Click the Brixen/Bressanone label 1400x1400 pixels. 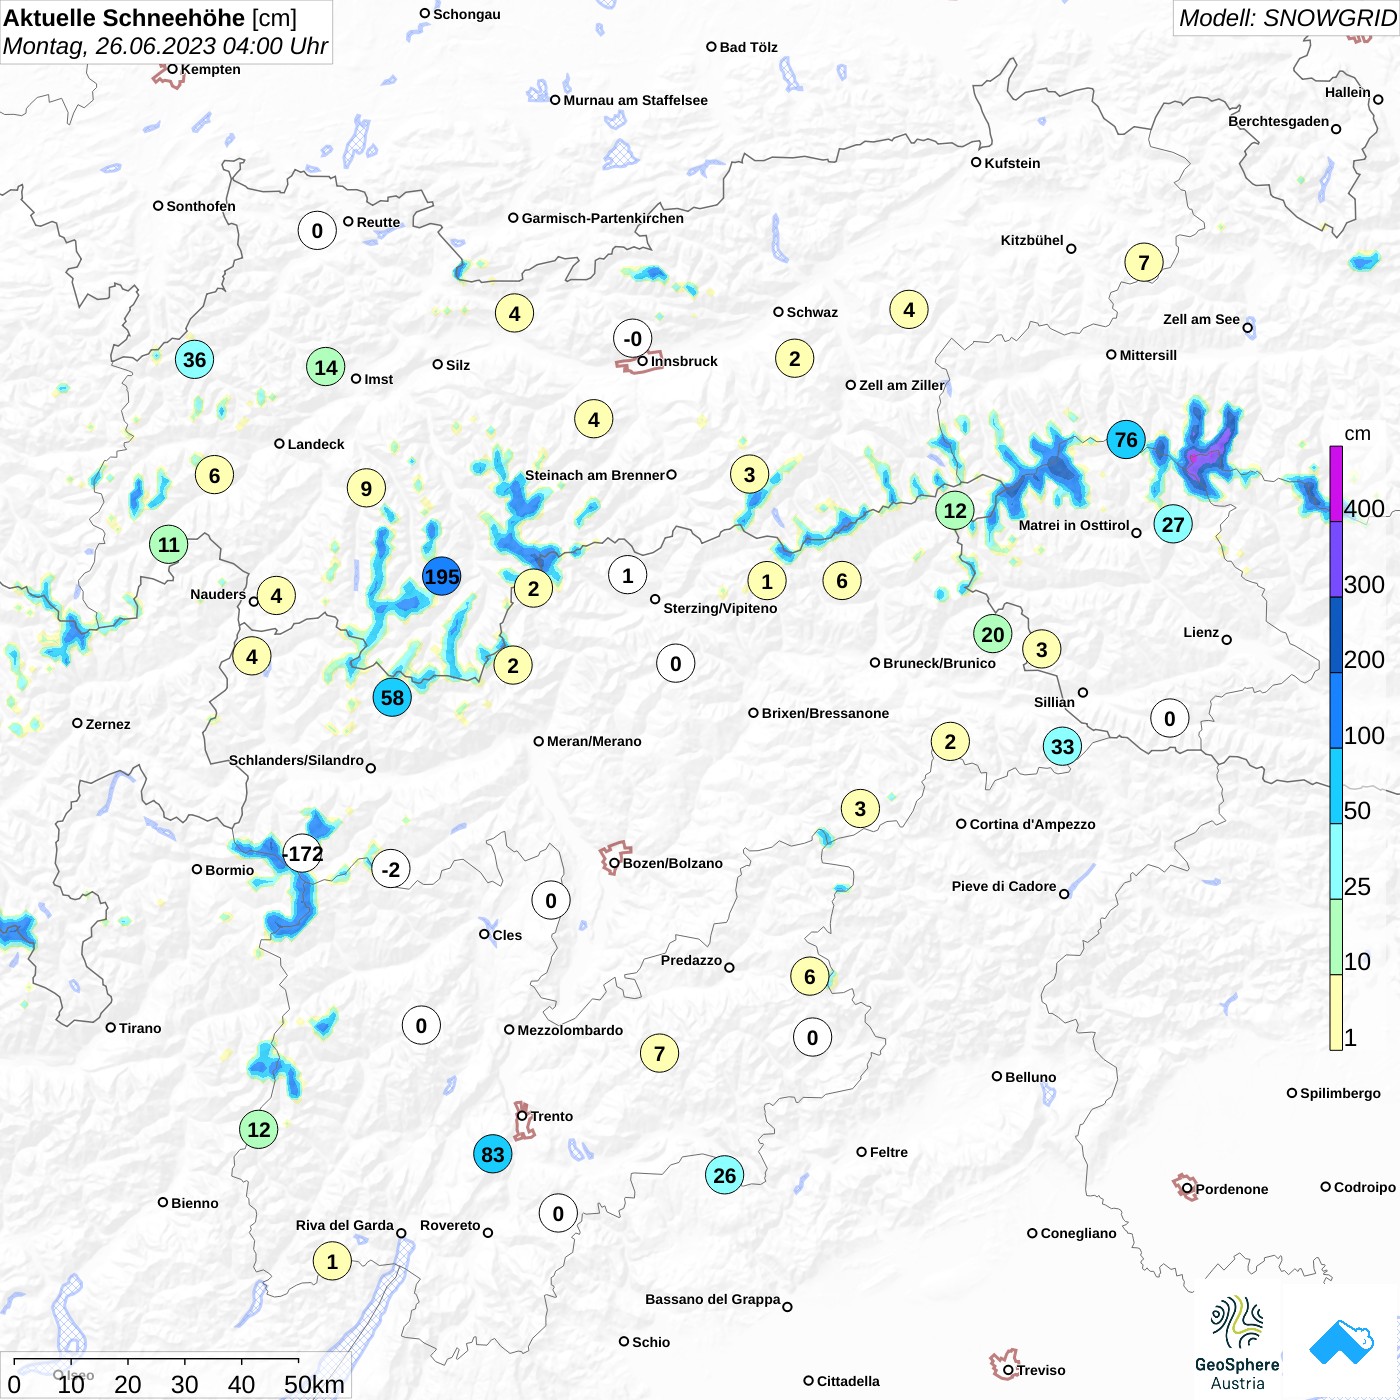coord(825,713)
